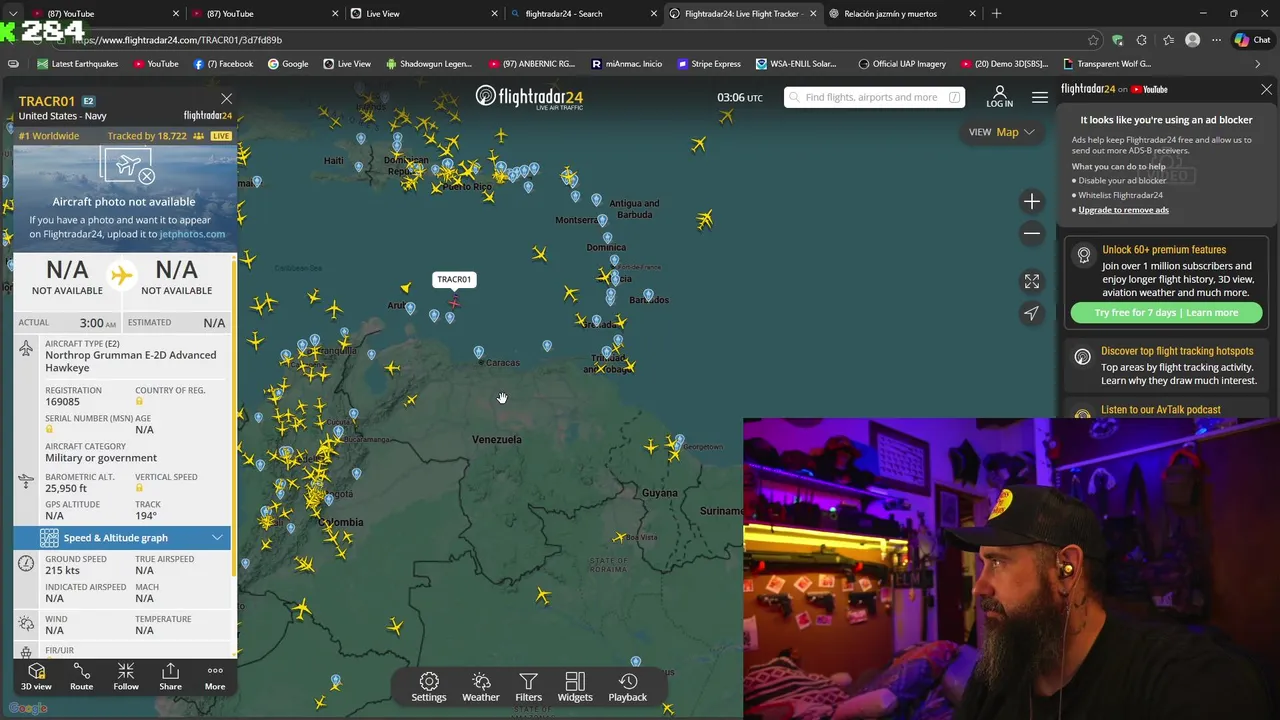
Task: Open the Share option
Action: [170, 676]
